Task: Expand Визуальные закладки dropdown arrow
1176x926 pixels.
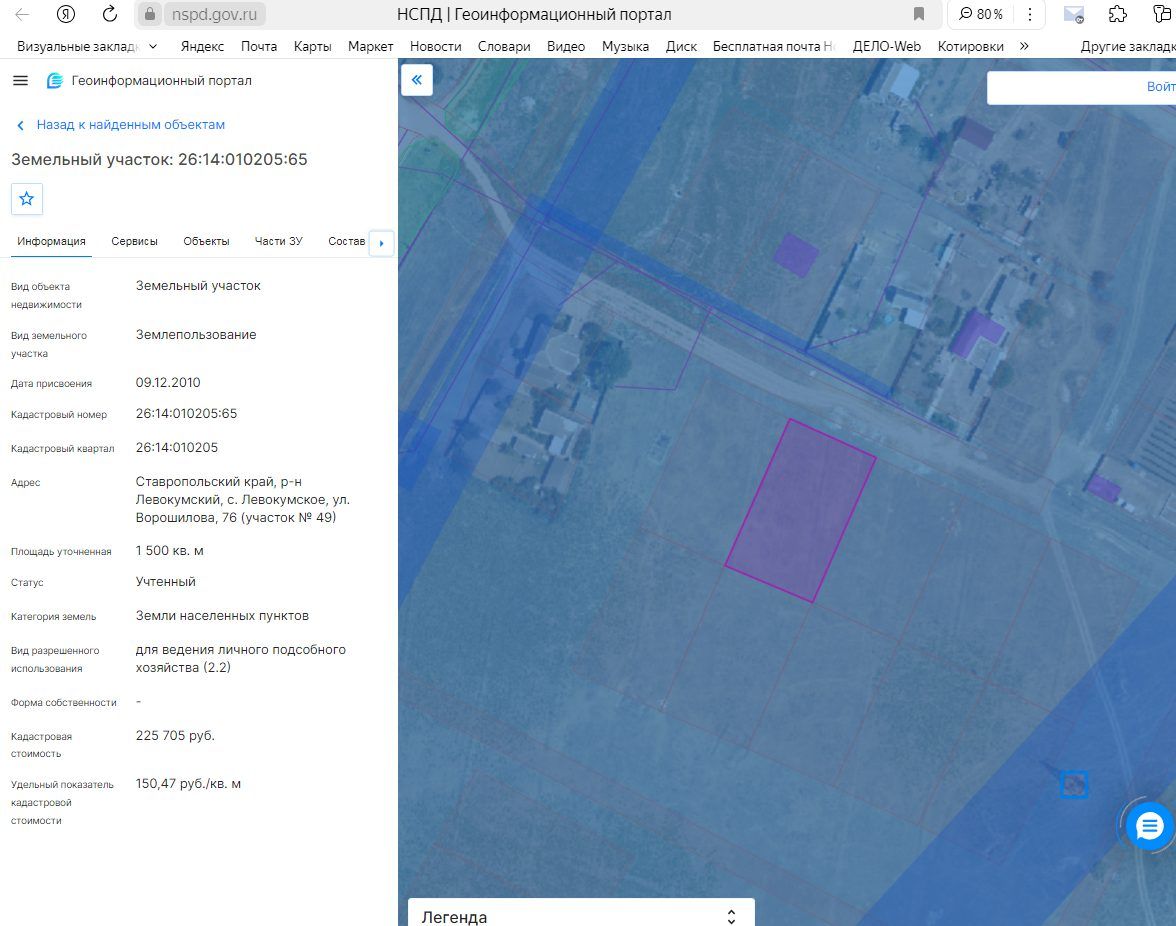Action: 153,46
